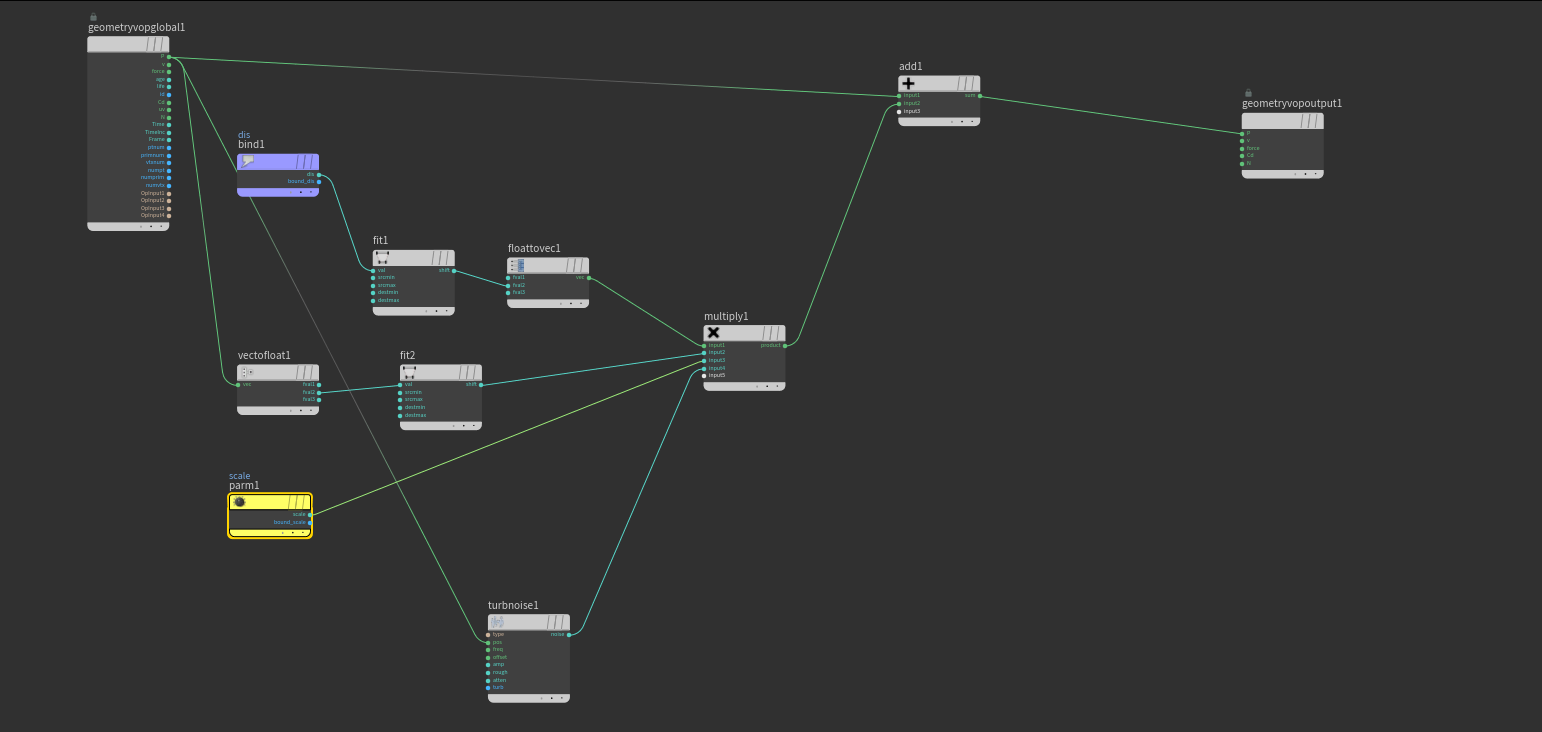The height and width of the screenshot is (732, 1542).
Task: Select the add1 node name label
Action: (x=910, y=67)
